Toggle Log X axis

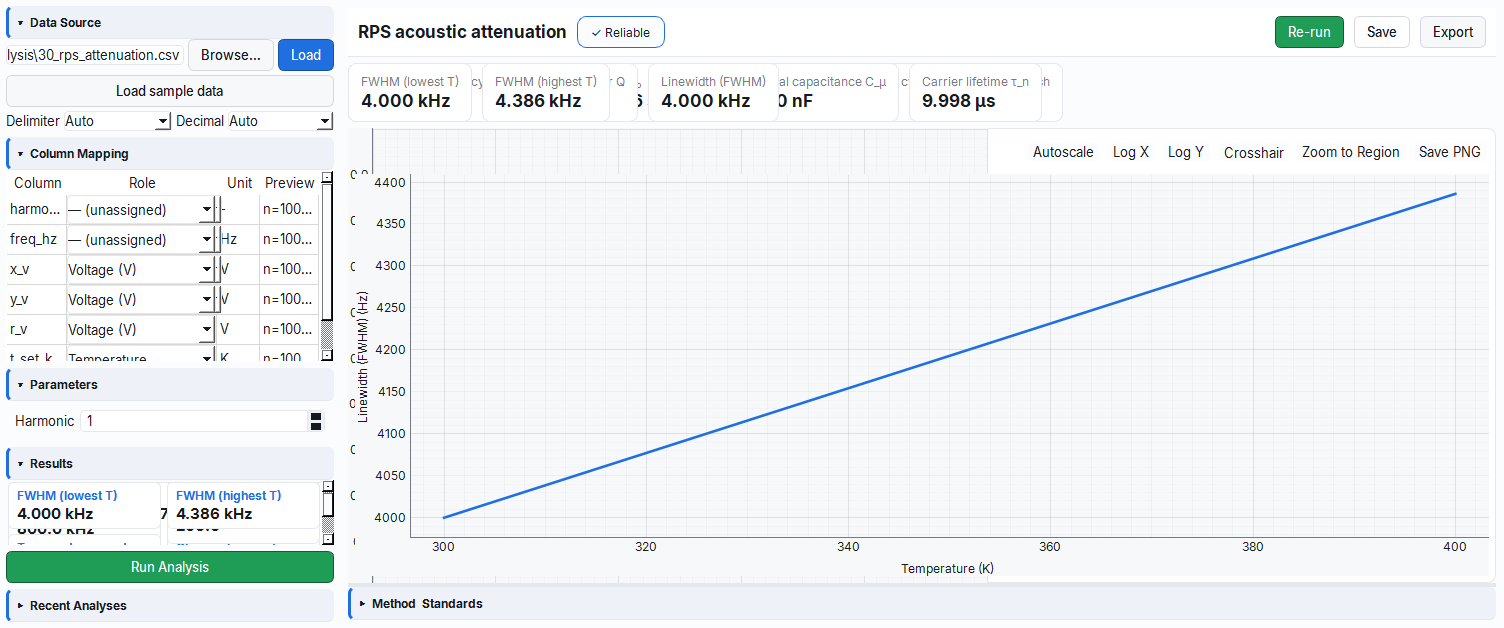pyautogui.click(x=1131, y=152)
